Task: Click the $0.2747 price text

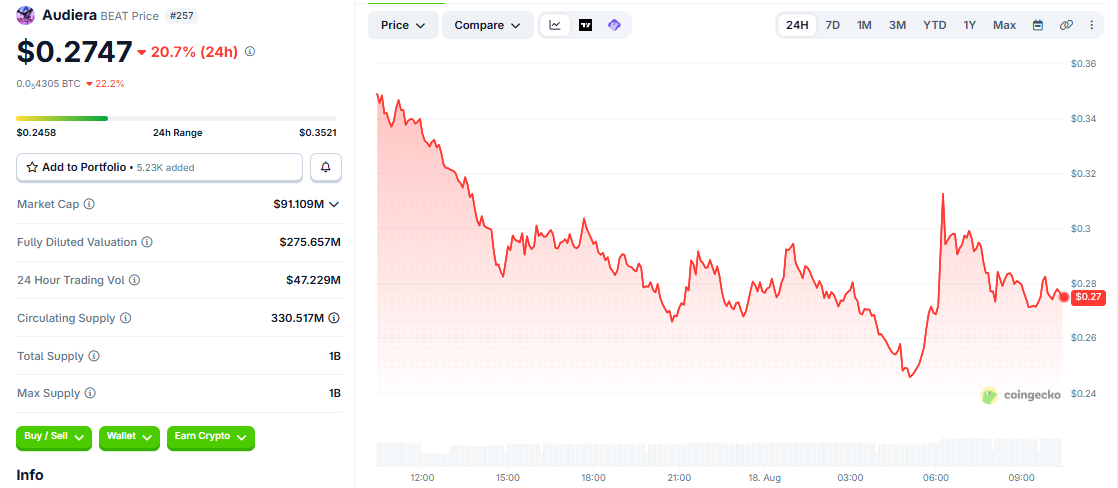Action: click(74, 51)
